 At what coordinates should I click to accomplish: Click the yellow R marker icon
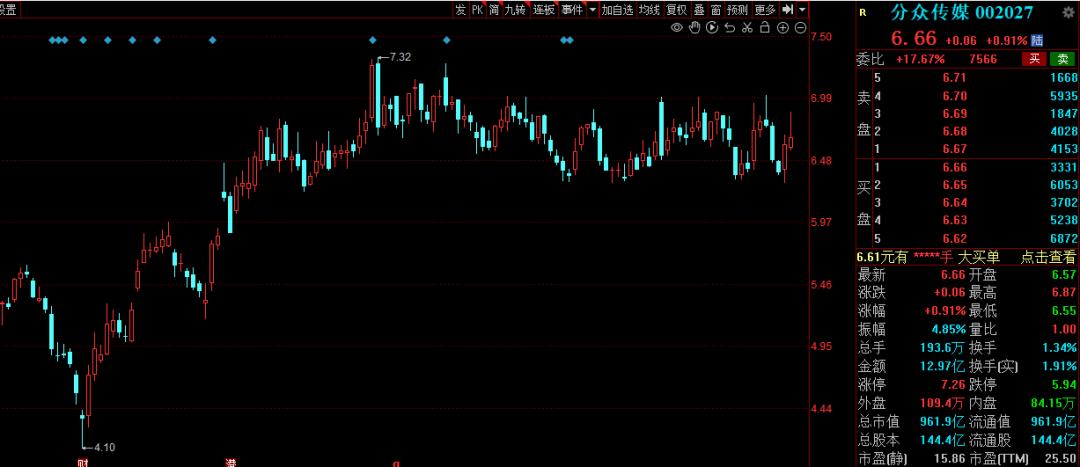863,12
